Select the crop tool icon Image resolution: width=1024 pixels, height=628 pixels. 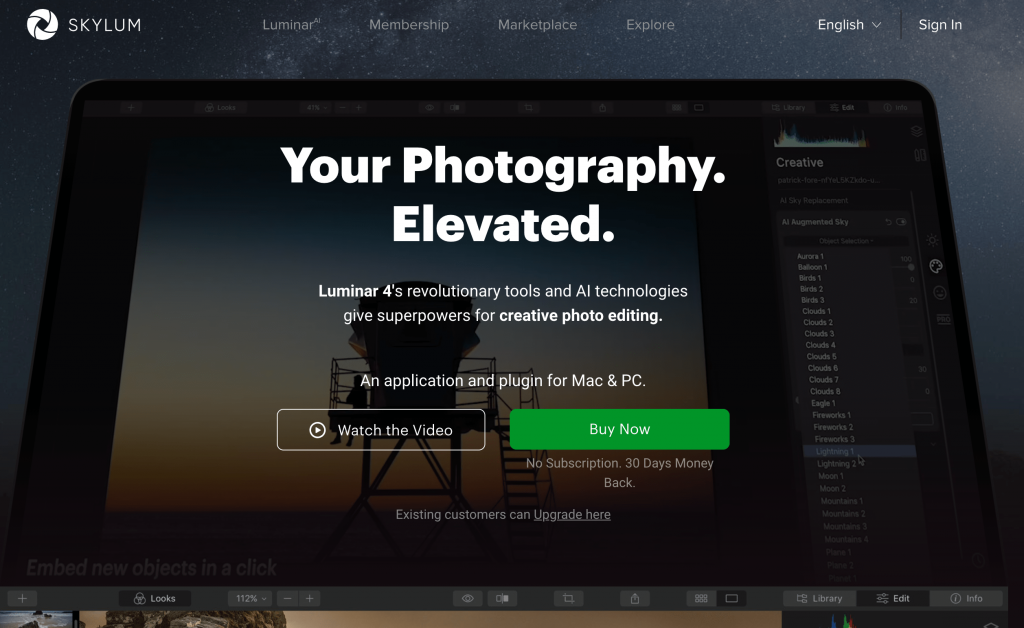pyautogui.click(x=569, y=598)
